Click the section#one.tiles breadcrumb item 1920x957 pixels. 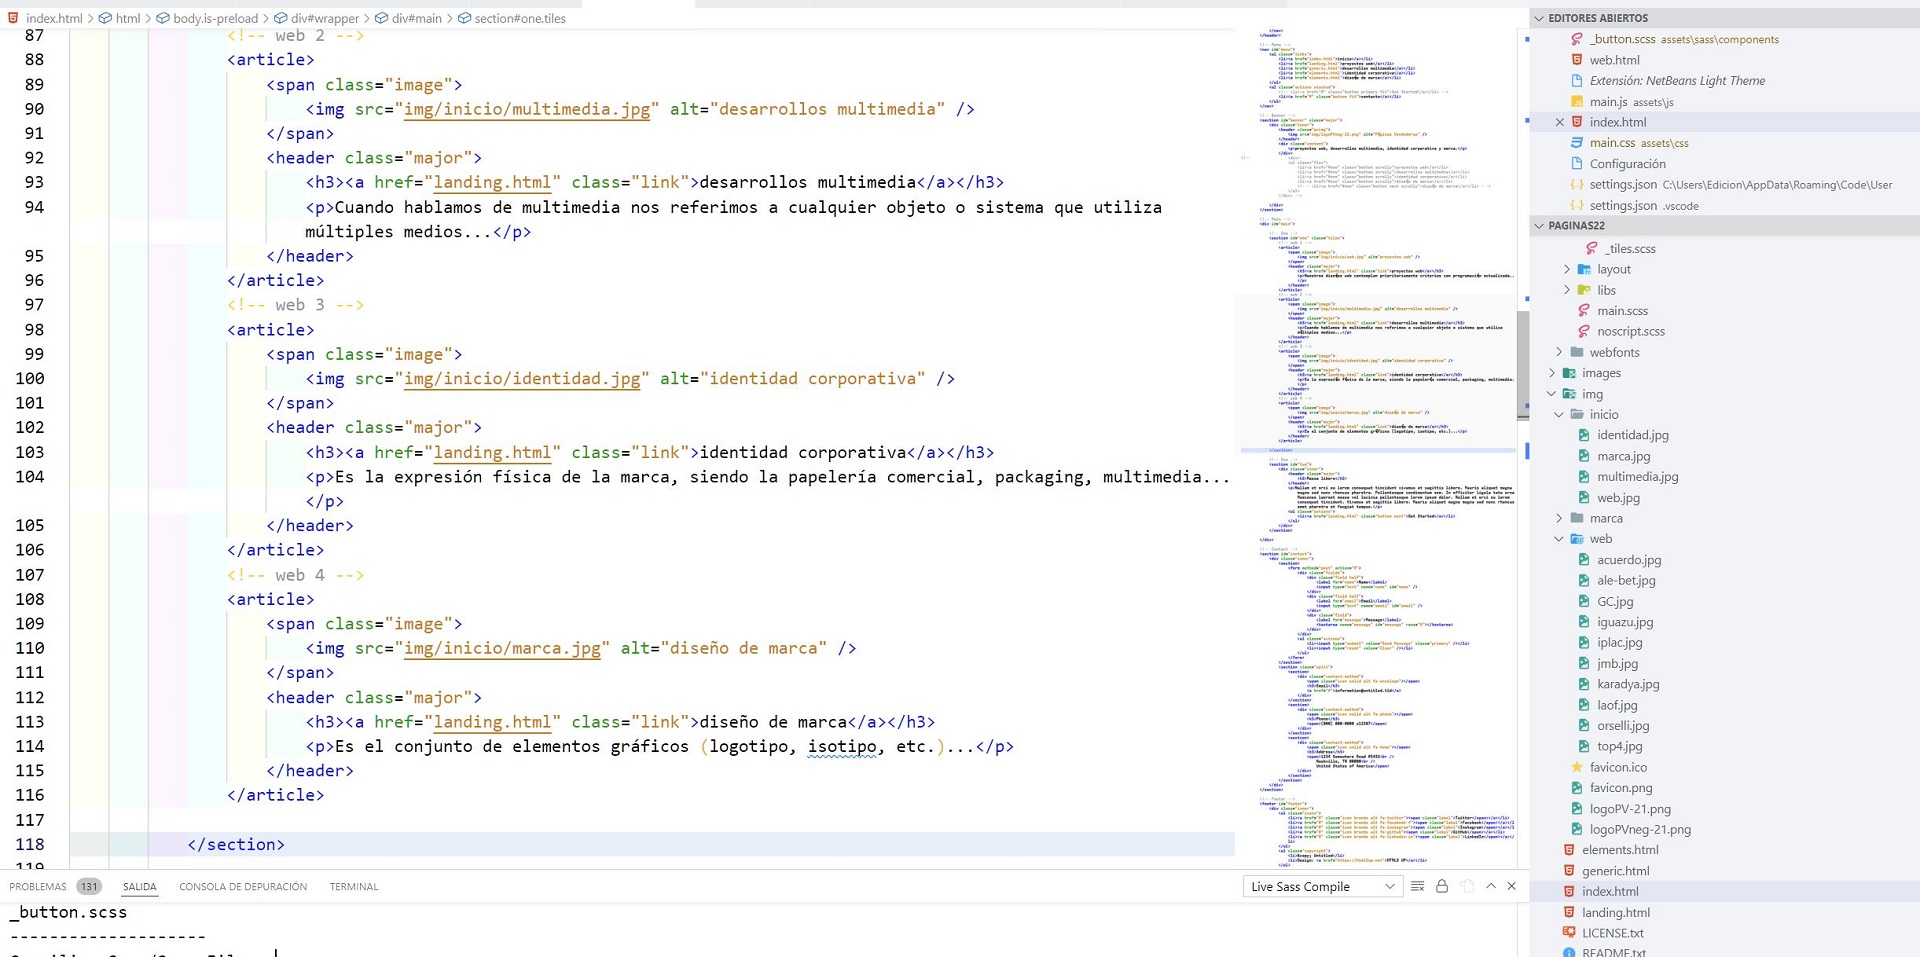pyautogui.click(x=515, y=18)
